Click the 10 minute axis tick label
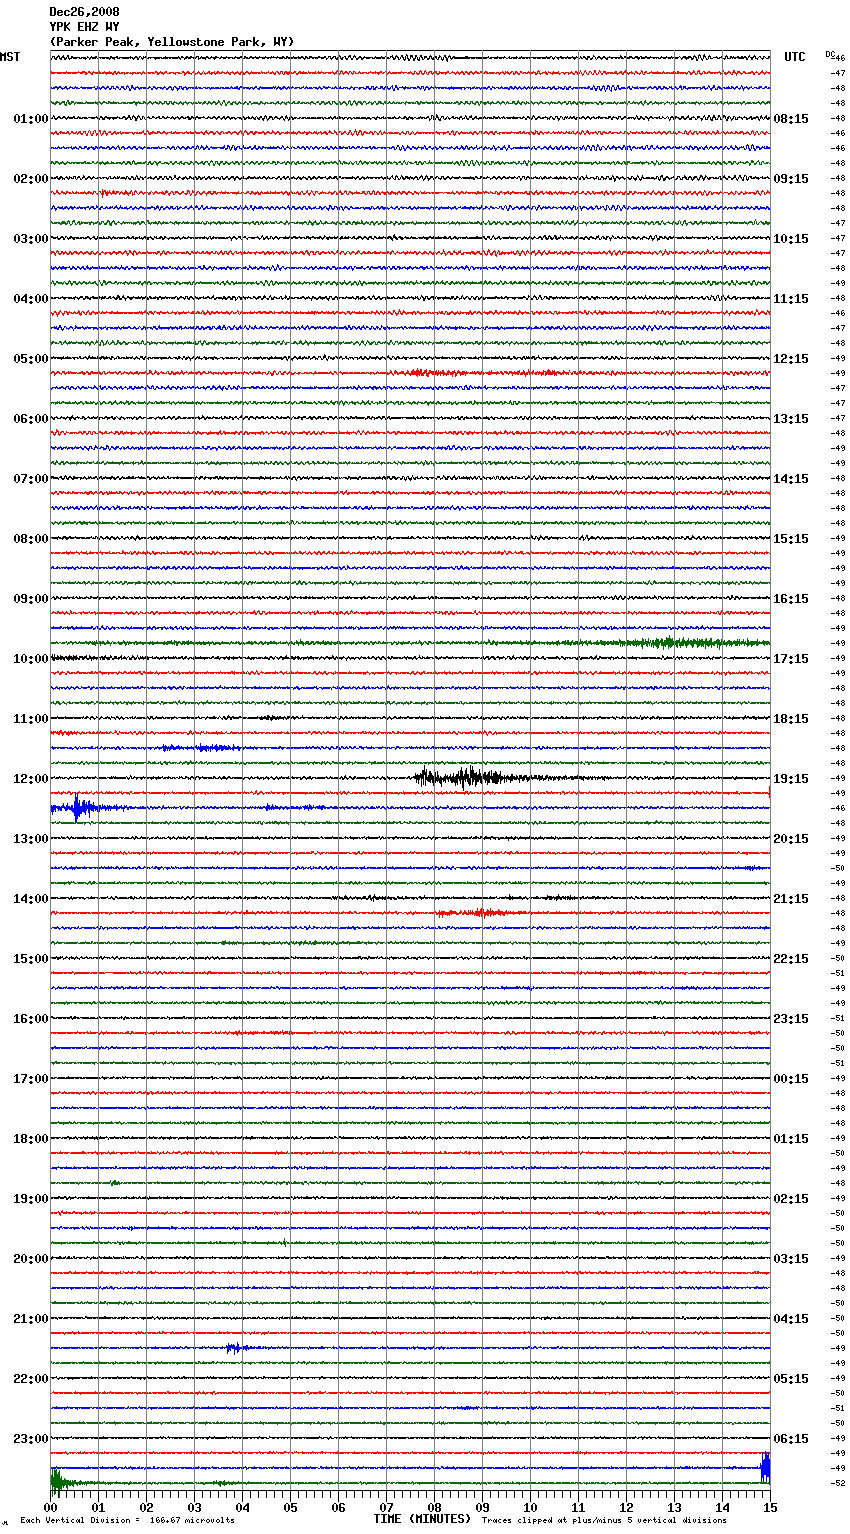The image size is (850, 1534). point(530,1507)
